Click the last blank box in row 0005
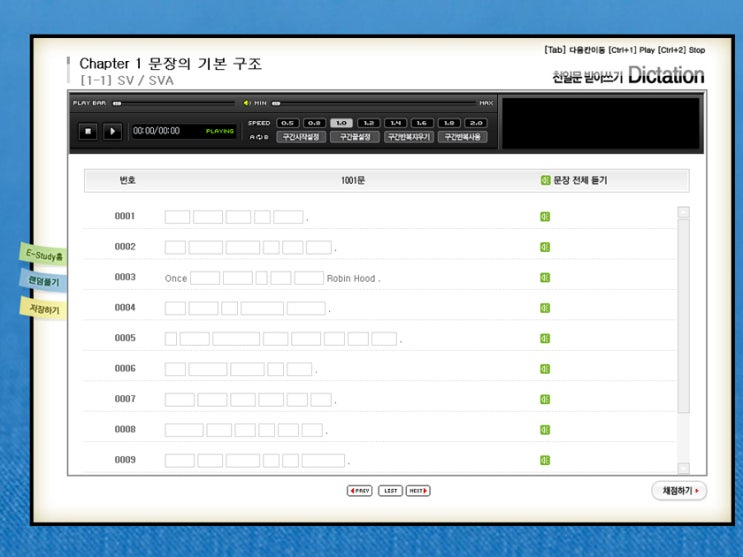743x557 pixels. [x=384, y=339]
